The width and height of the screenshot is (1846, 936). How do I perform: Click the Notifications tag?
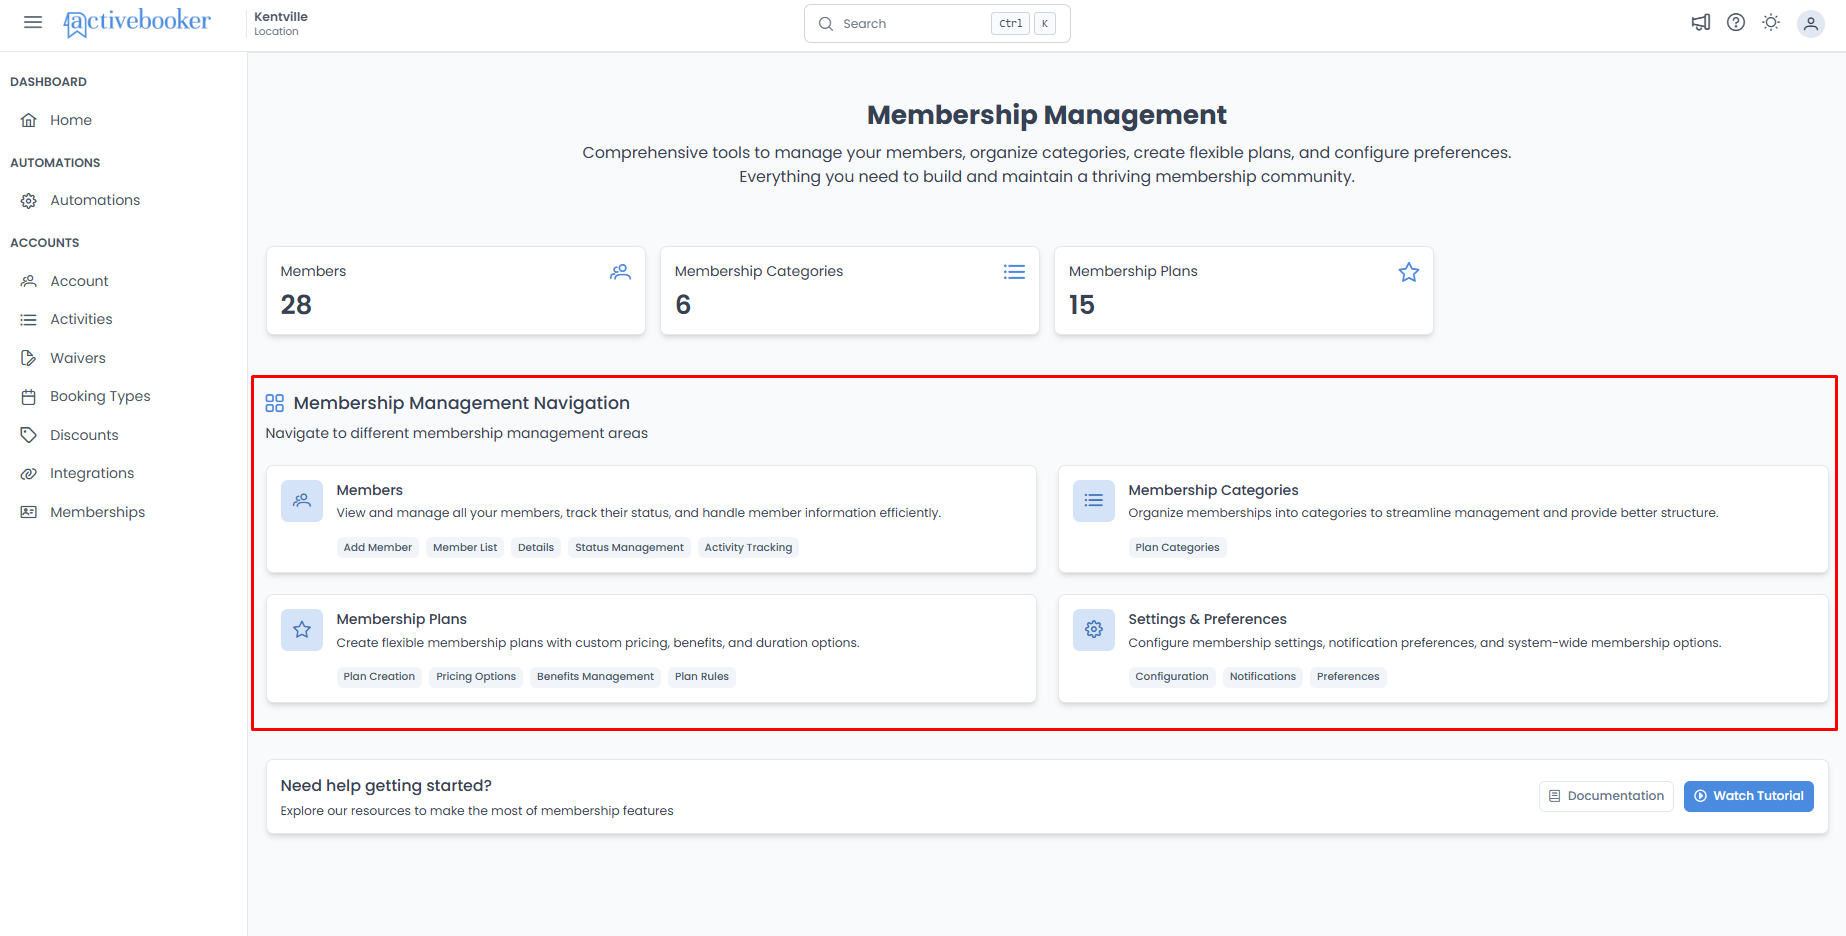(1263, 677)
